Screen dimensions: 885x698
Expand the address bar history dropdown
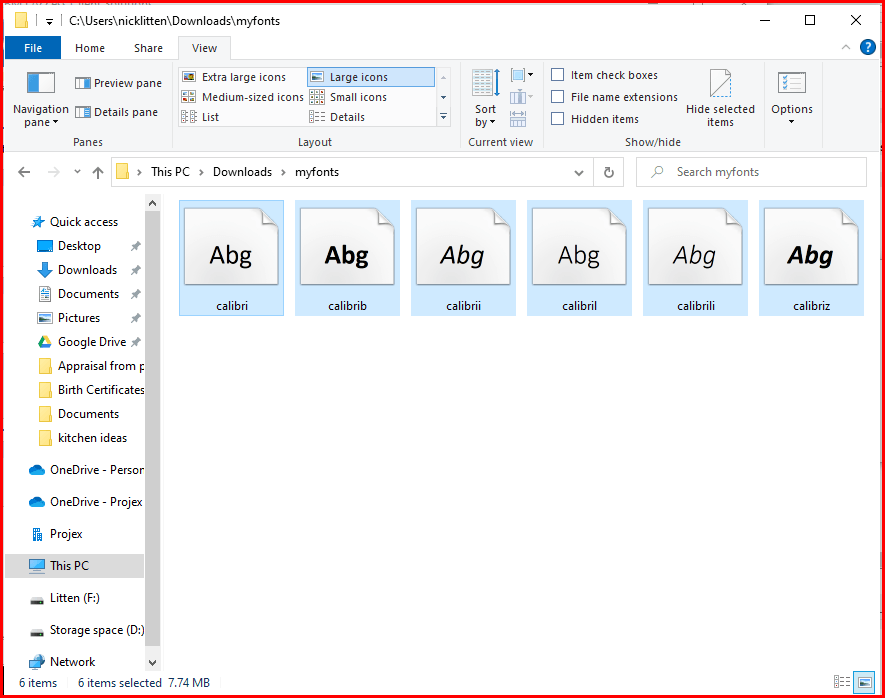coord(579,172)
